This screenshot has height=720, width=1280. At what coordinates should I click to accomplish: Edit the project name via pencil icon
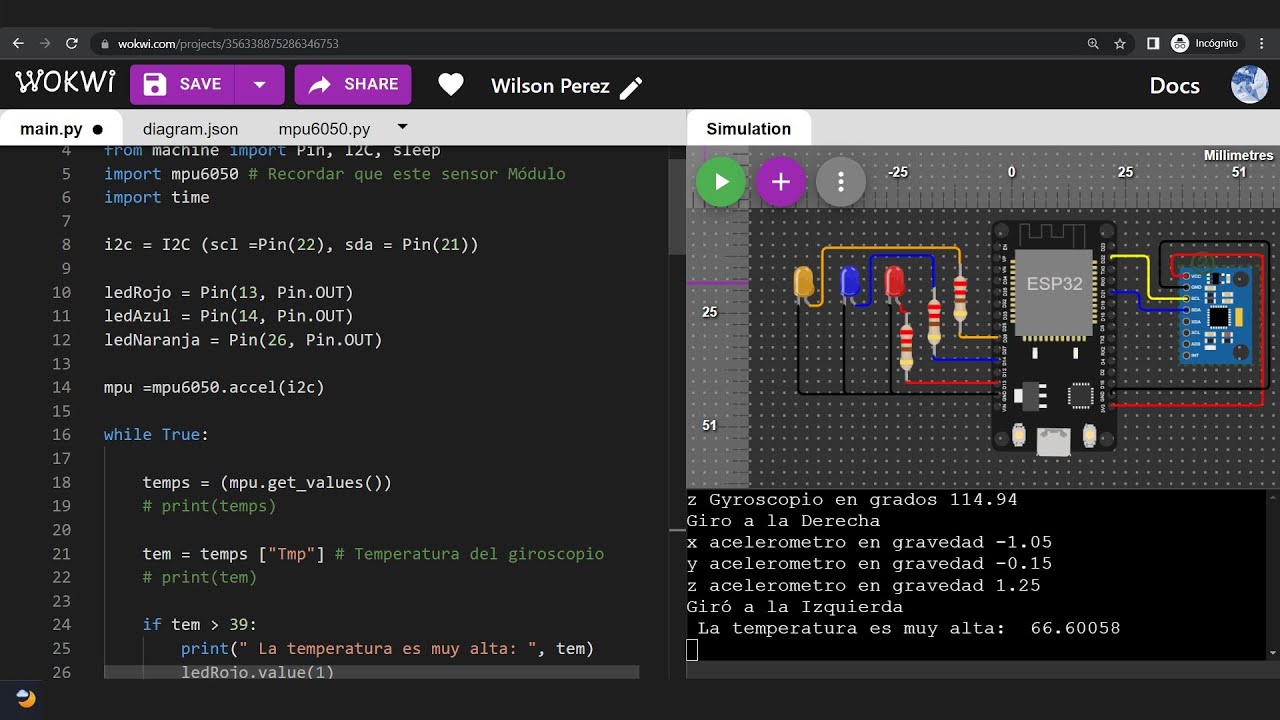(631, 87)
